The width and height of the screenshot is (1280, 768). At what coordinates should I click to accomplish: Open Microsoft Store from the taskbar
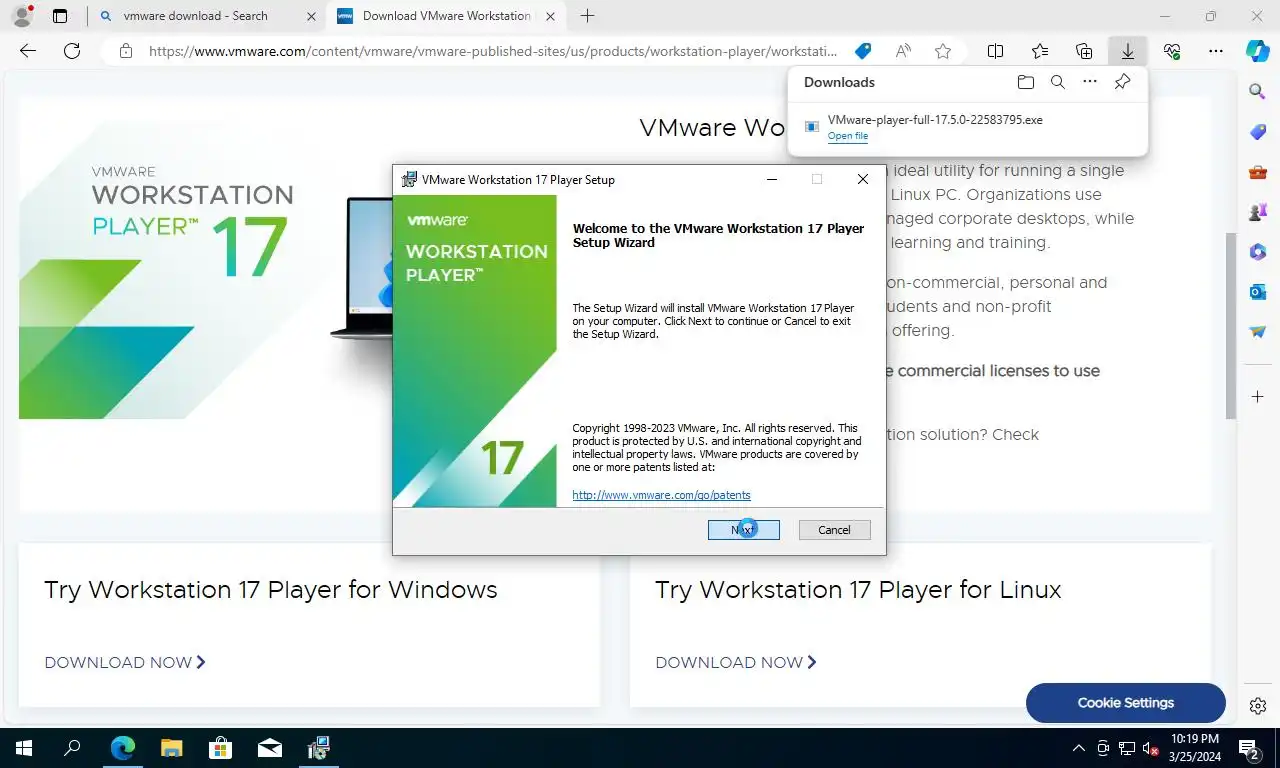click(220, 748)
